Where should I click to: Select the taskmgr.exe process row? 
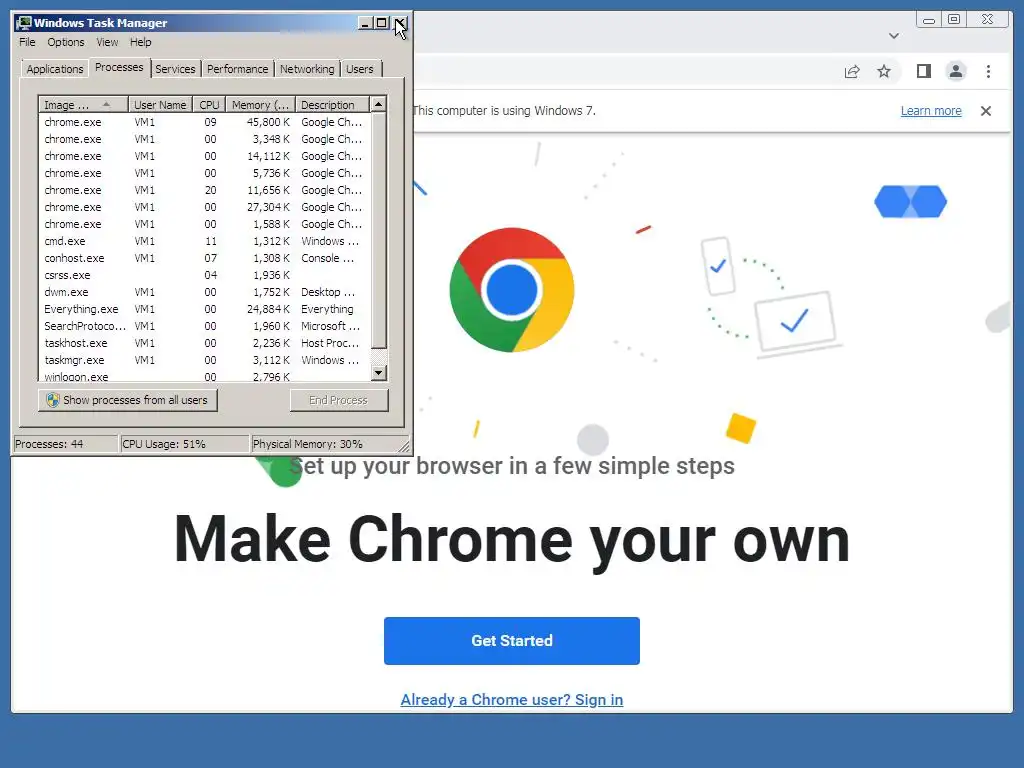click(204, 360)
